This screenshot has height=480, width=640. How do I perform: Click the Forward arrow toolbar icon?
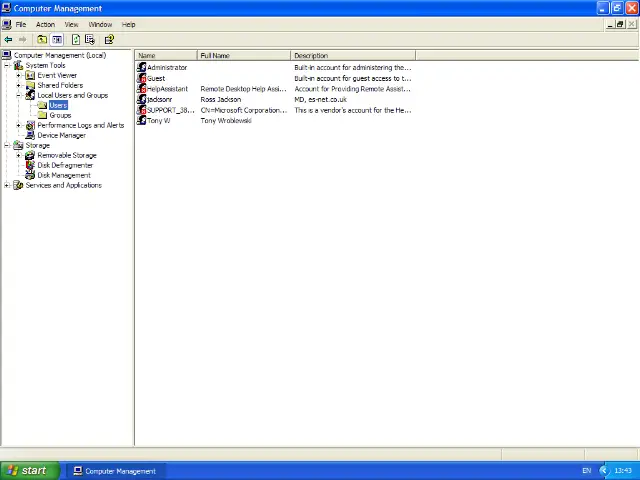pyautogui.click(x=22, y=40)
